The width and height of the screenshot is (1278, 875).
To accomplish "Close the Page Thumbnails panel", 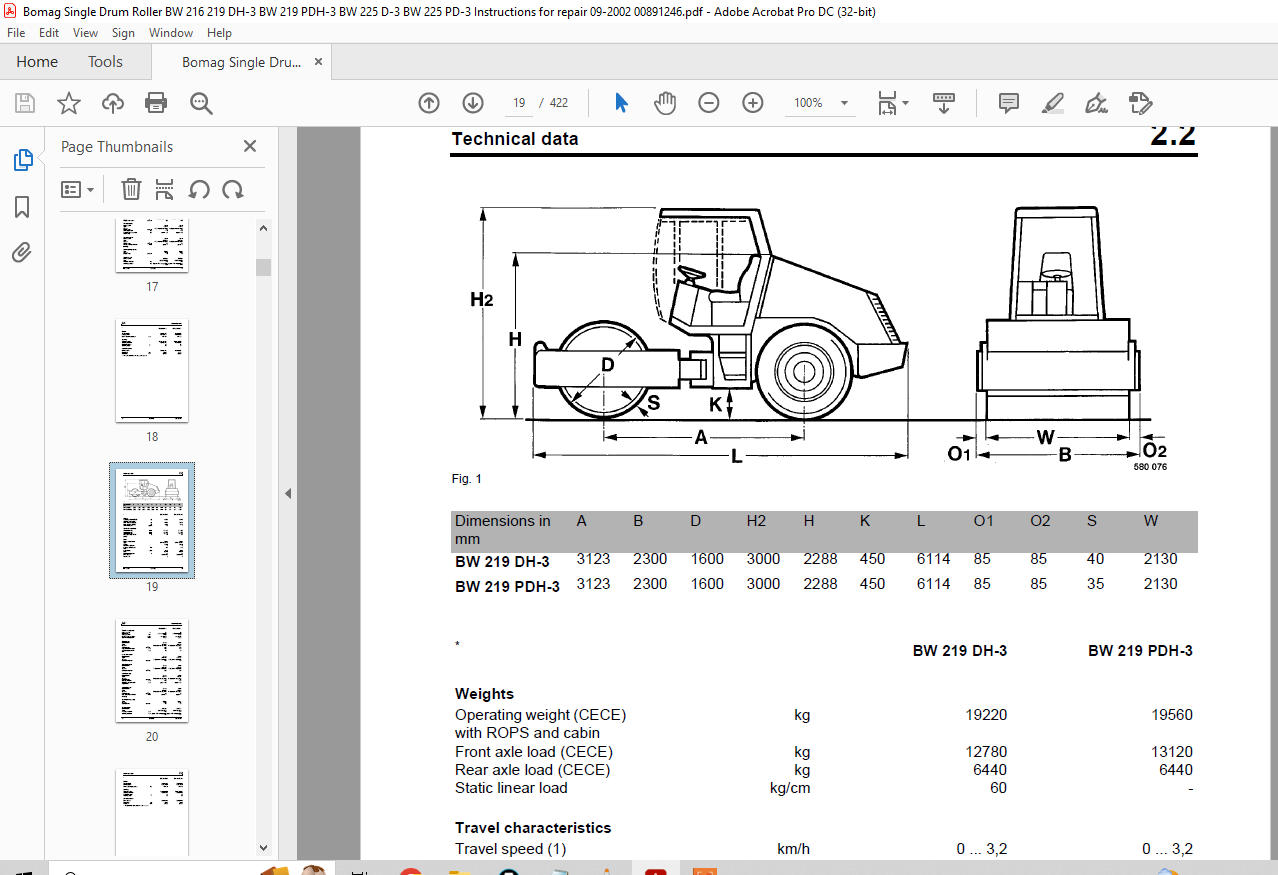I will (x=250, y=147).
